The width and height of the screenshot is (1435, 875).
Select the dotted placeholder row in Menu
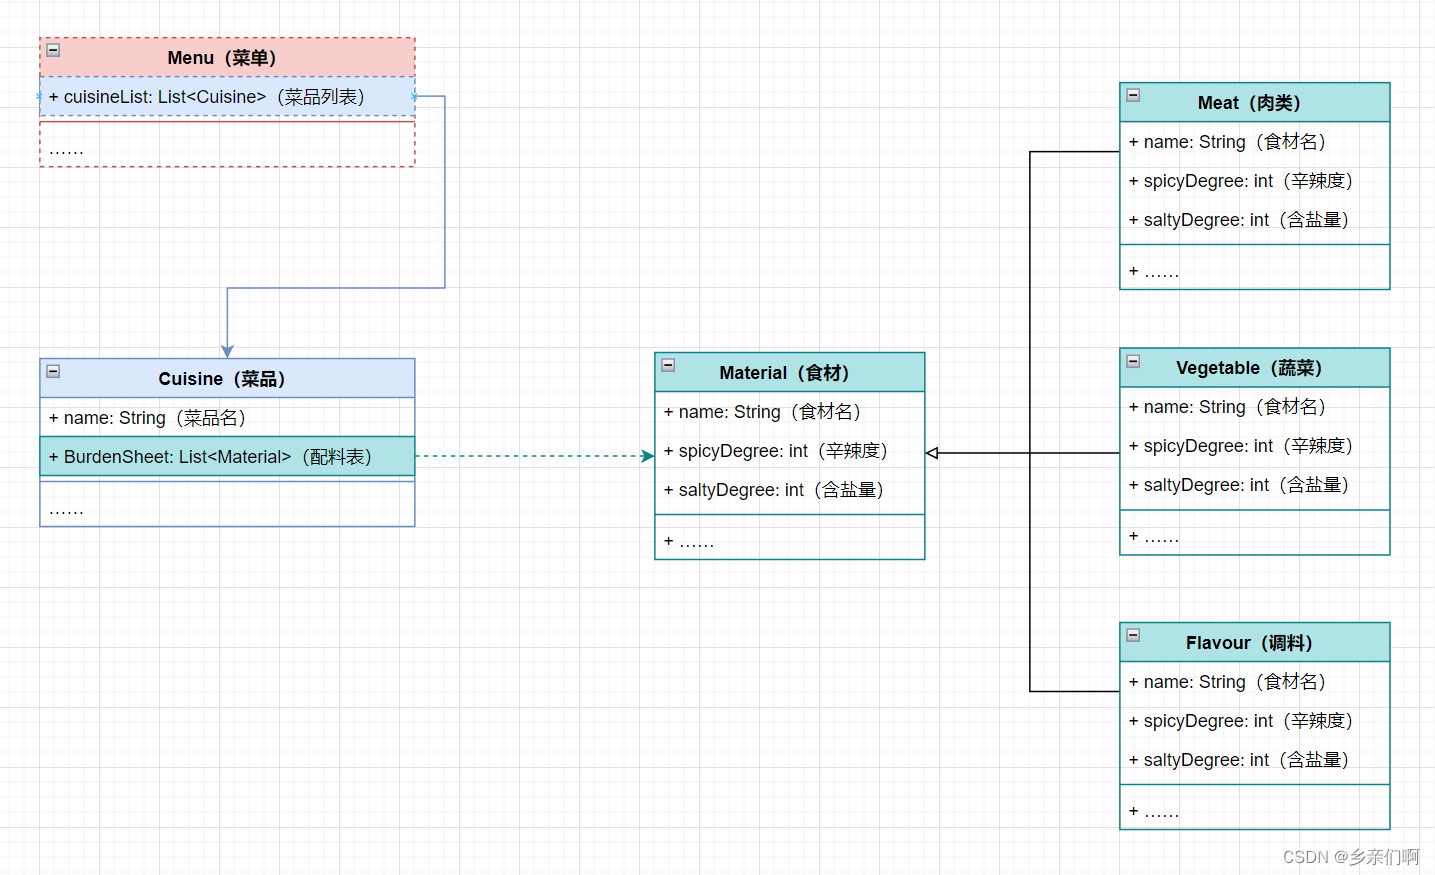[x=227, y=145]
